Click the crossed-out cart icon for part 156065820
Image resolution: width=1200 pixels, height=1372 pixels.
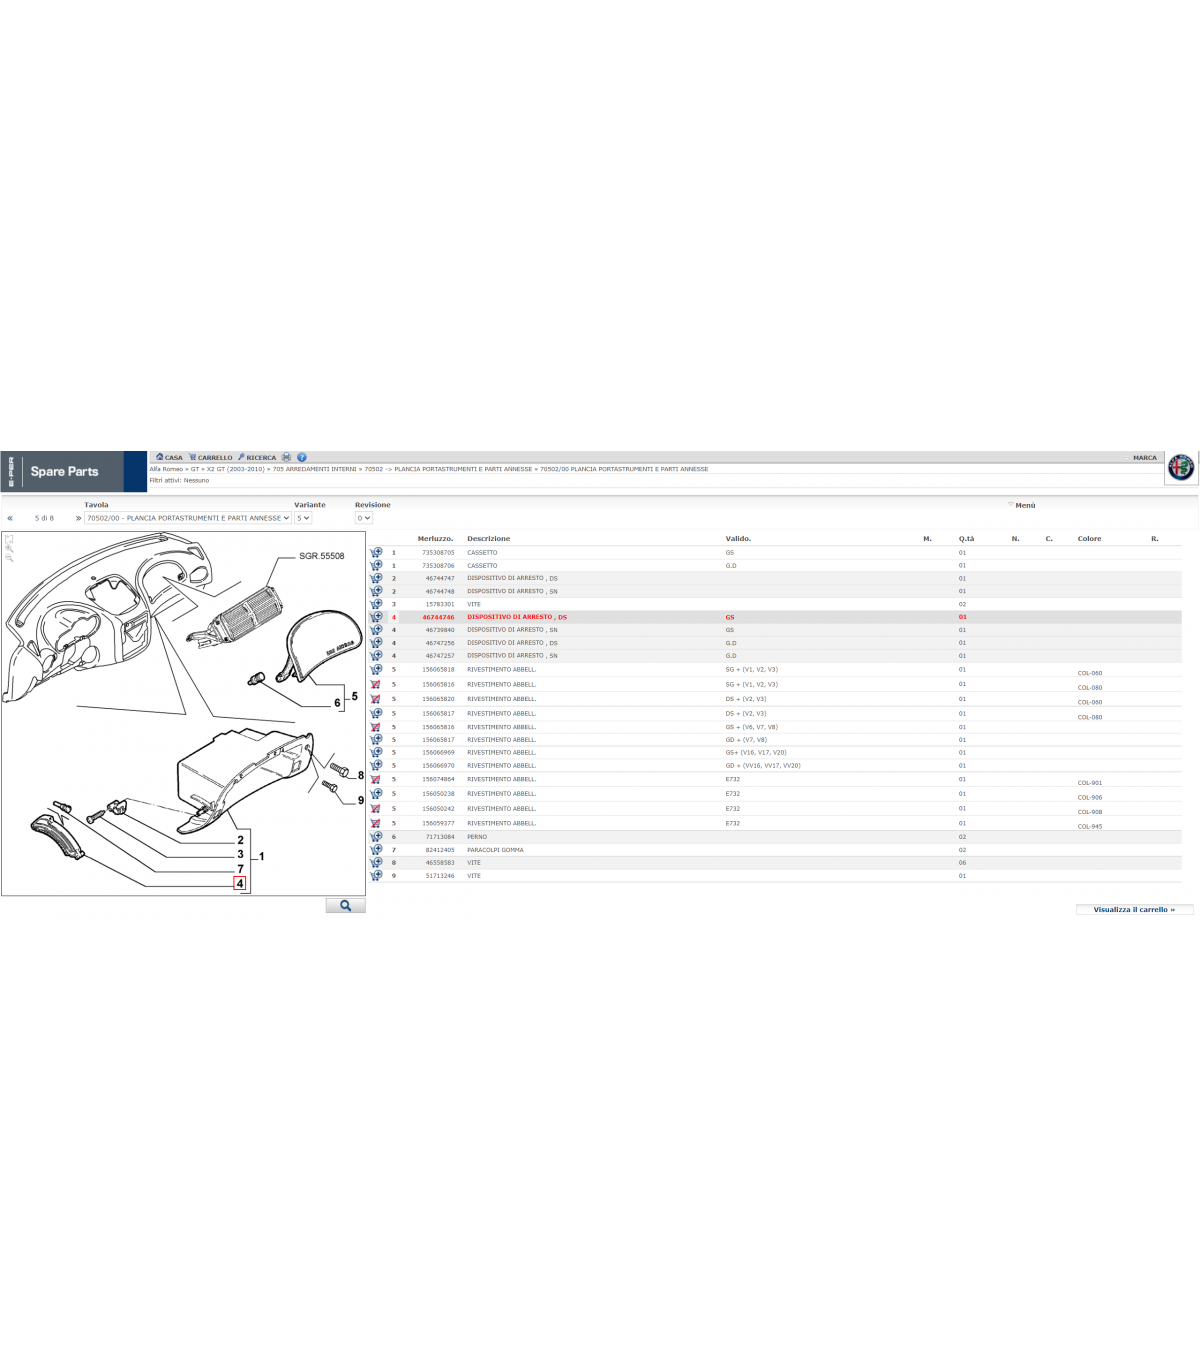coord(376,699)
